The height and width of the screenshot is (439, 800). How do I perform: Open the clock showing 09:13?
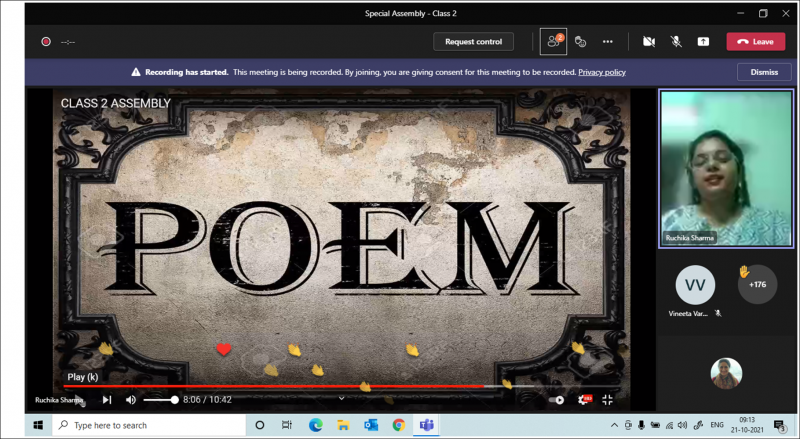click(x=747, y=425)
